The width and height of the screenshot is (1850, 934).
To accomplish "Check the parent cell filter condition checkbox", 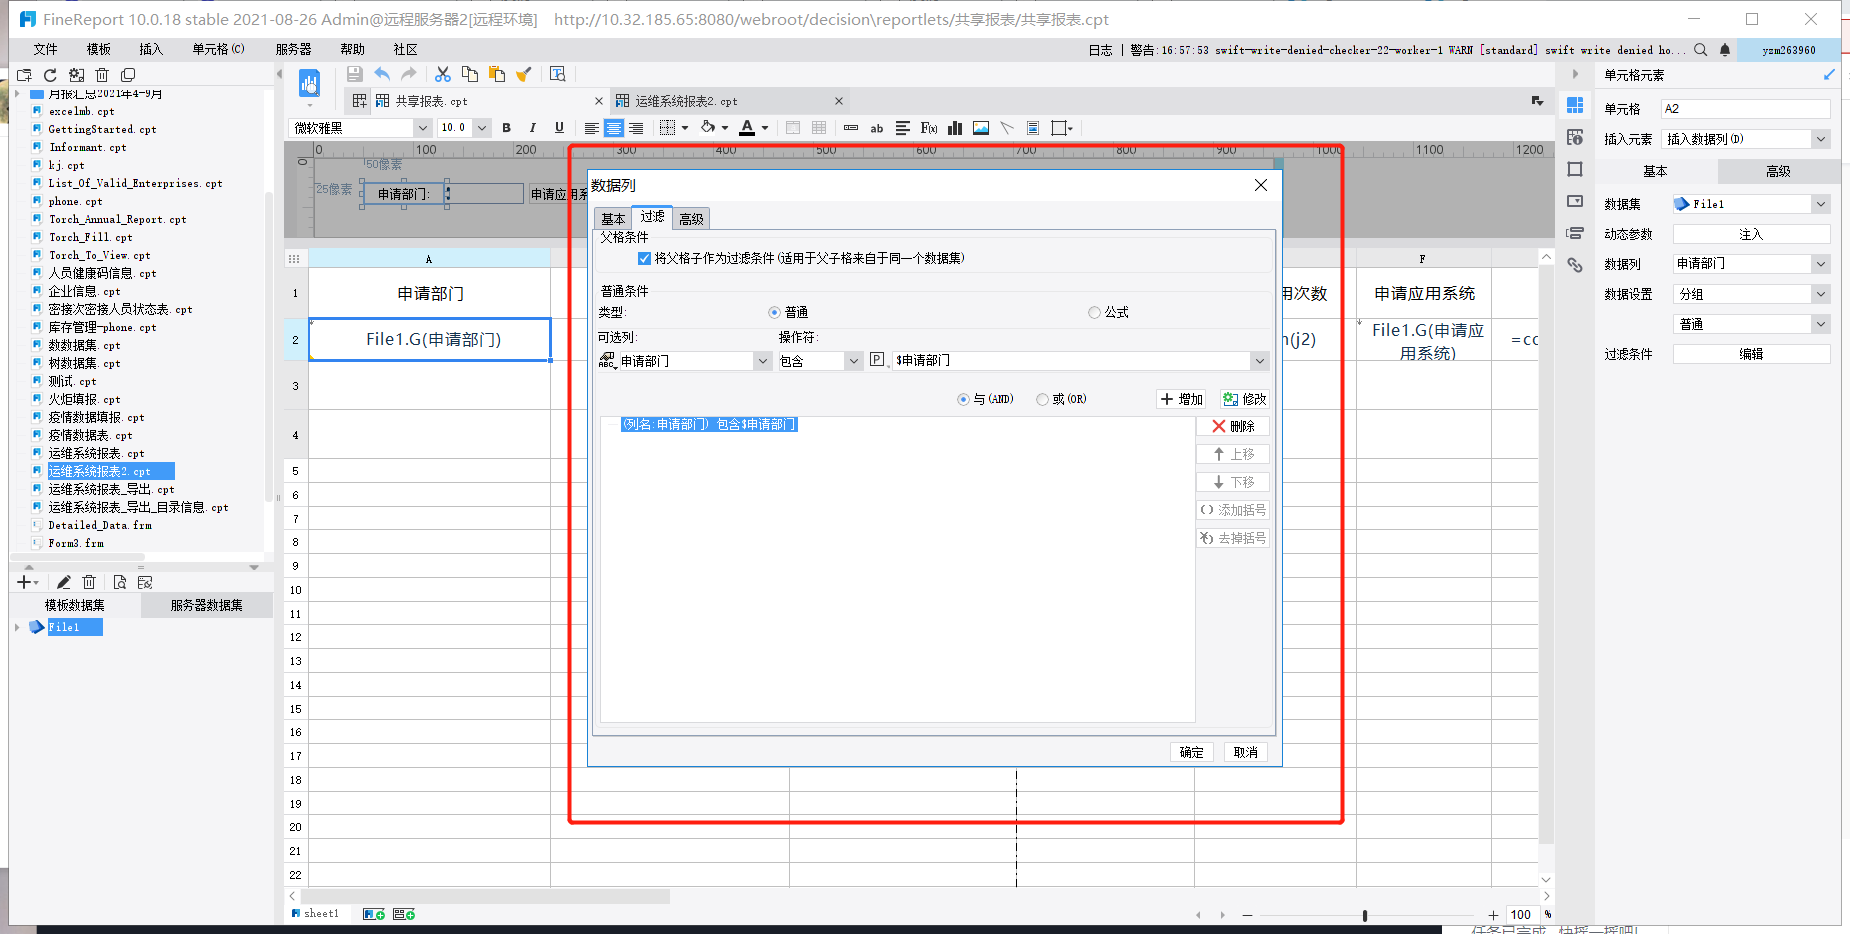I will (644, 258).
